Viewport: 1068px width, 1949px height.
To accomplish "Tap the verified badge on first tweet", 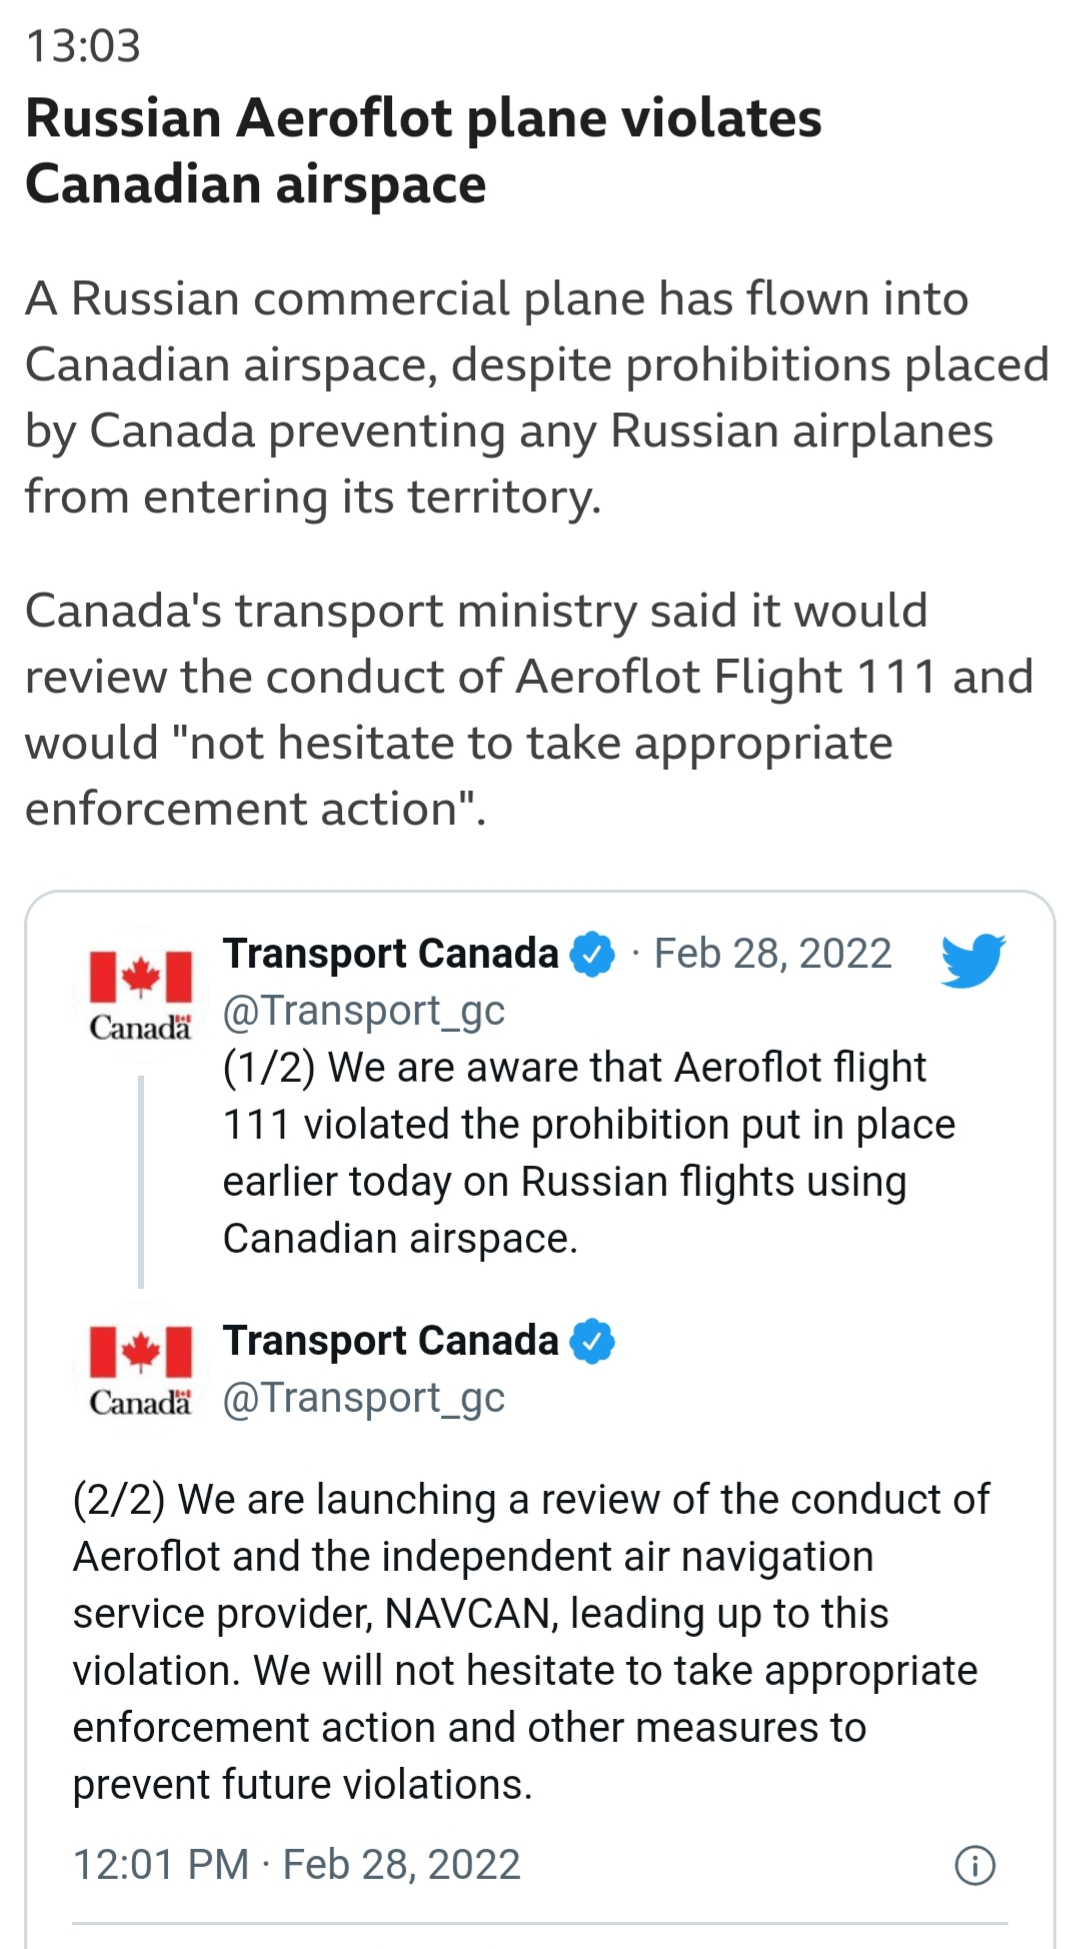I will pos(592,954).
